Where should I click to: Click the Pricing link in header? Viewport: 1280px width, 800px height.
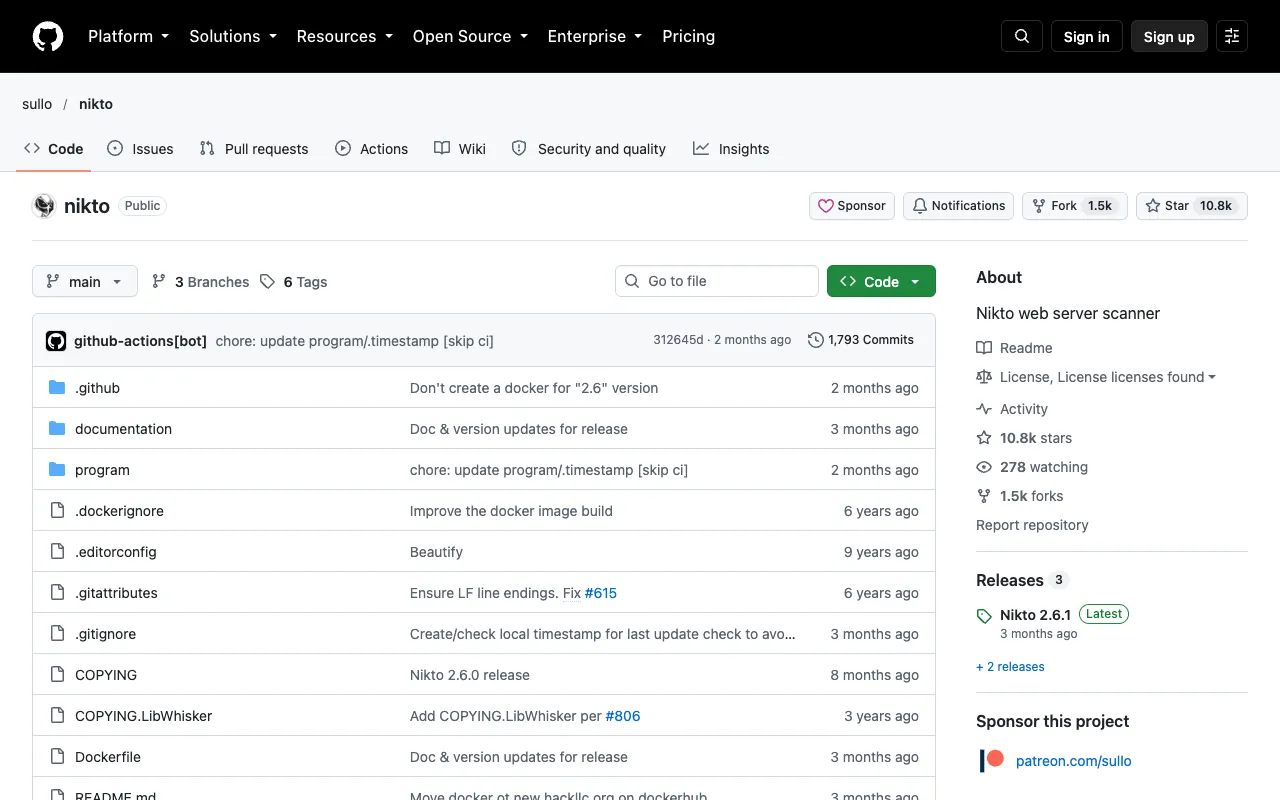[689, 36]
